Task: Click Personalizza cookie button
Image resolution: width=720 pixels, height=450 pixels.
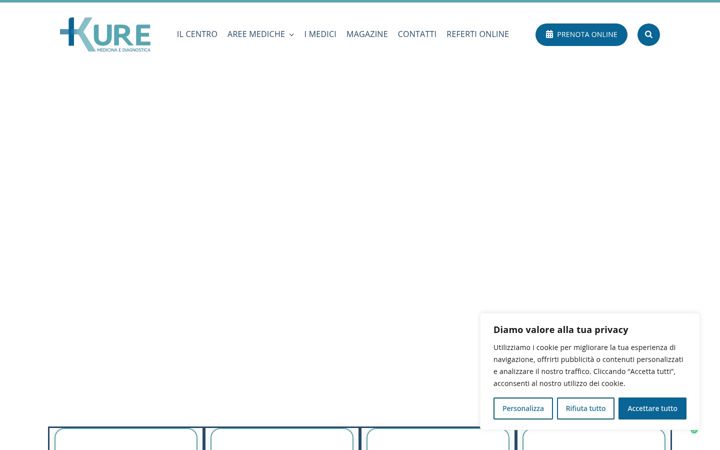Action: [523, 408]
